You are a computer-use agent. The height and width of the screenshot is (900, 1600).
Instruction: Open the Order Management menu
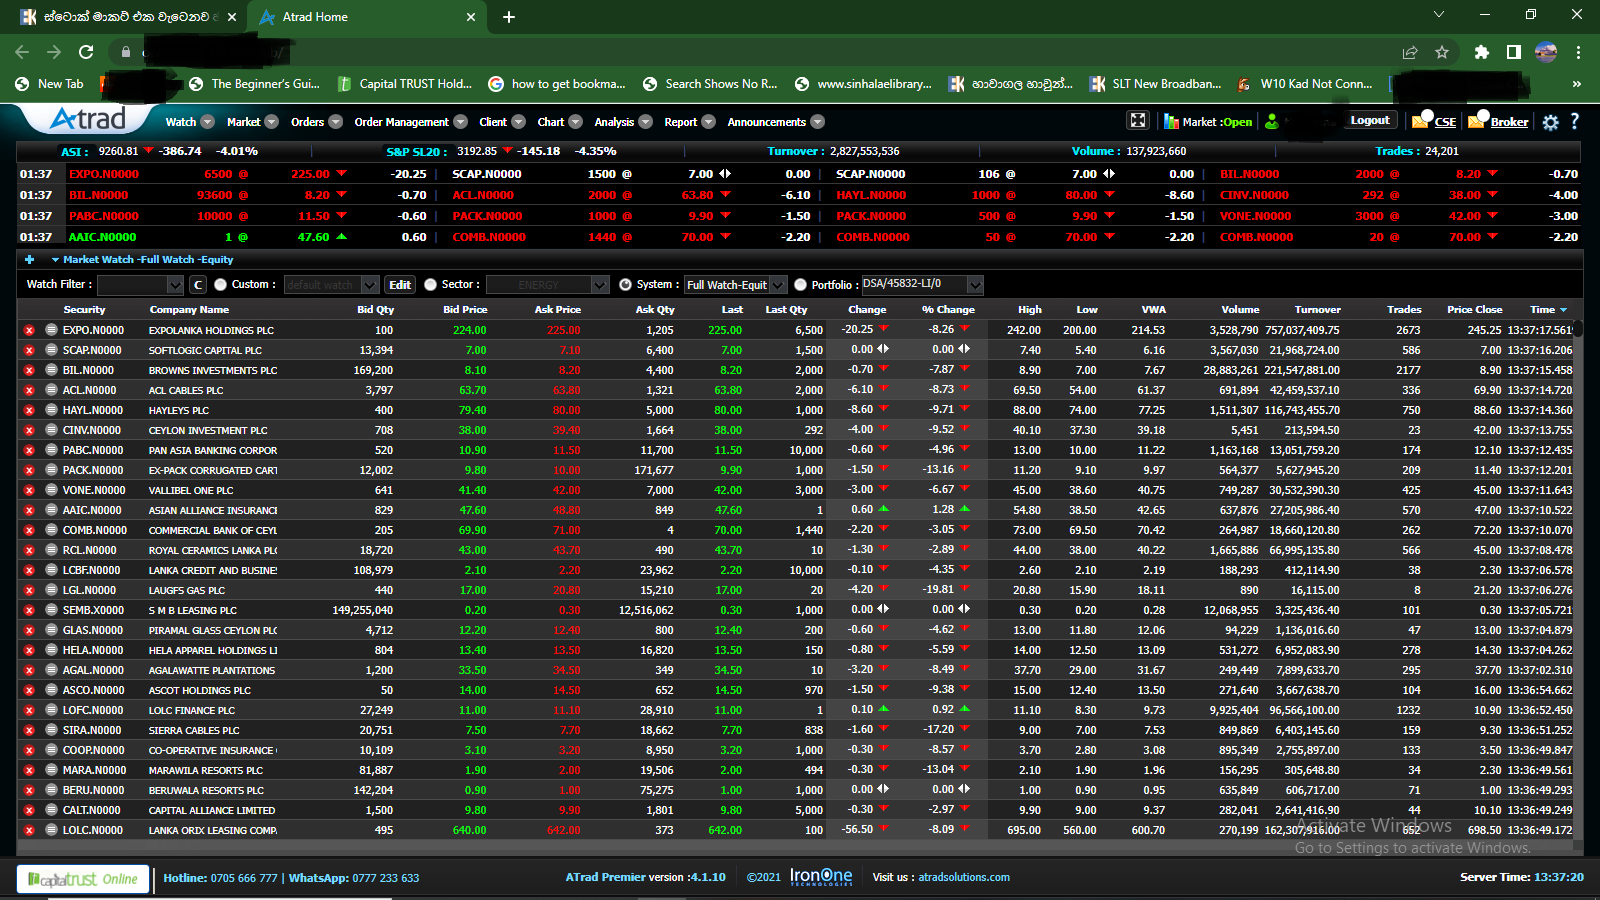pos(410,122)
